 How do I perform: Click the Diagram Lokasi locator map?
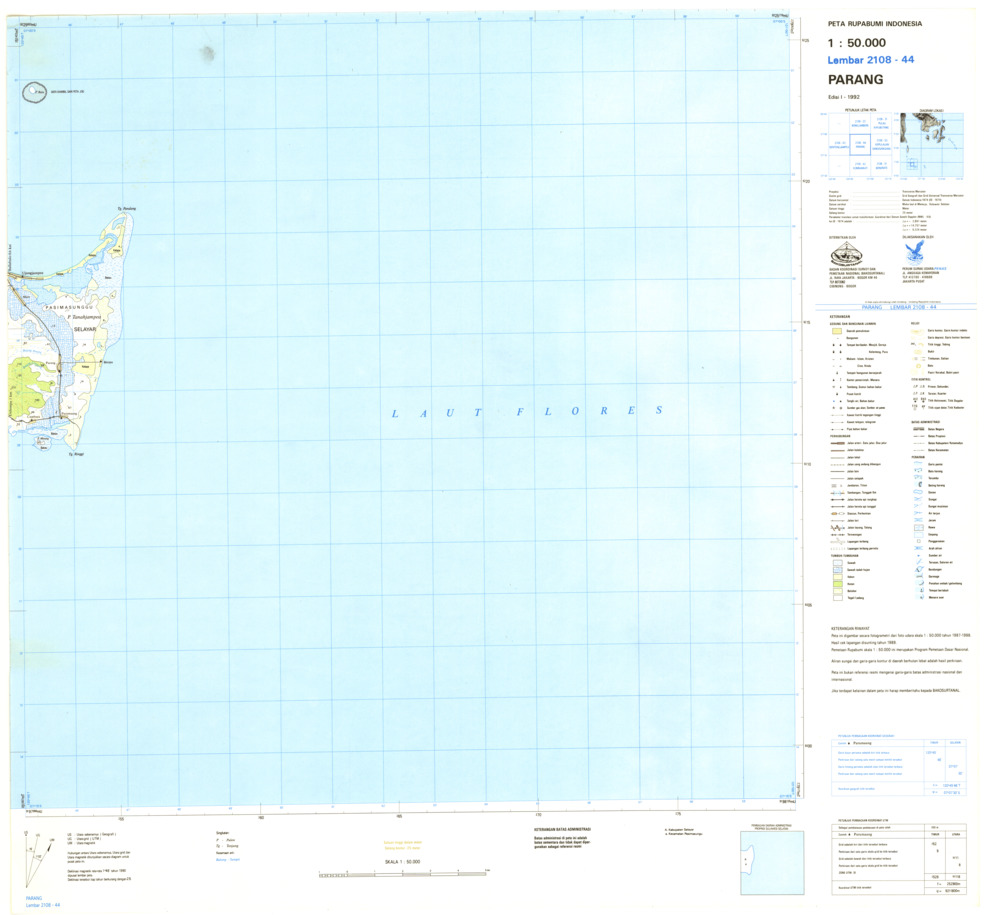point(931,145)
